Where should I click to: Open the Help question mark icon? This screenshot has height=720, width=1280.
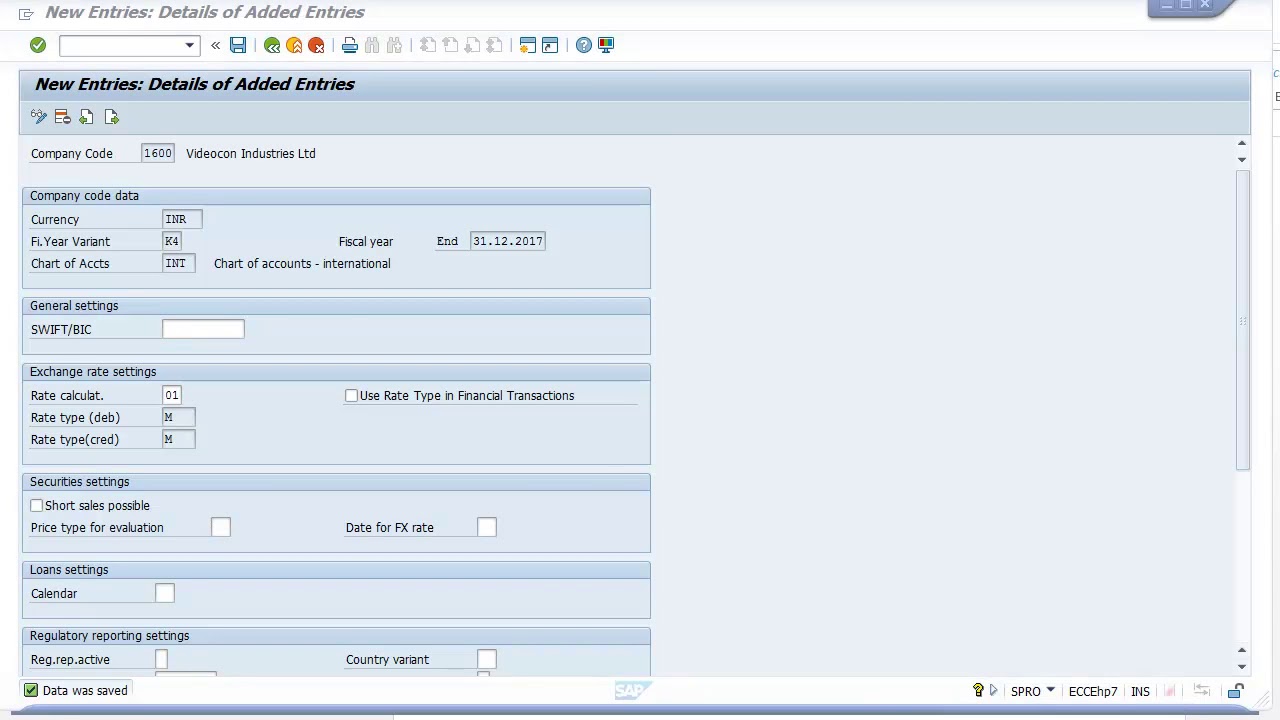click(584, 45)
